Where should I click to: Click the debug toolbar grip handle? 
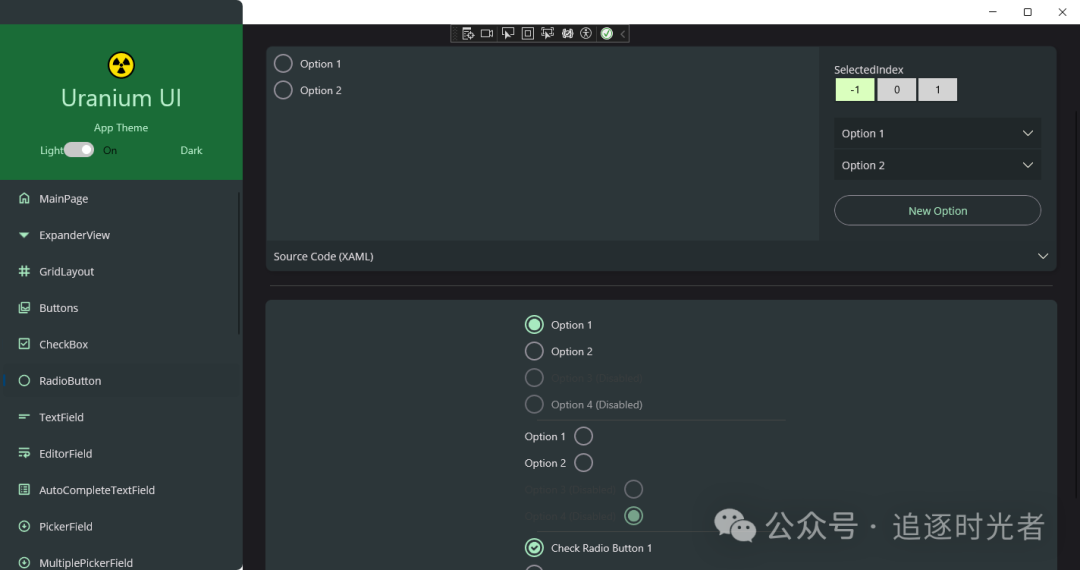pyautogui.click(x=455, y=33)
